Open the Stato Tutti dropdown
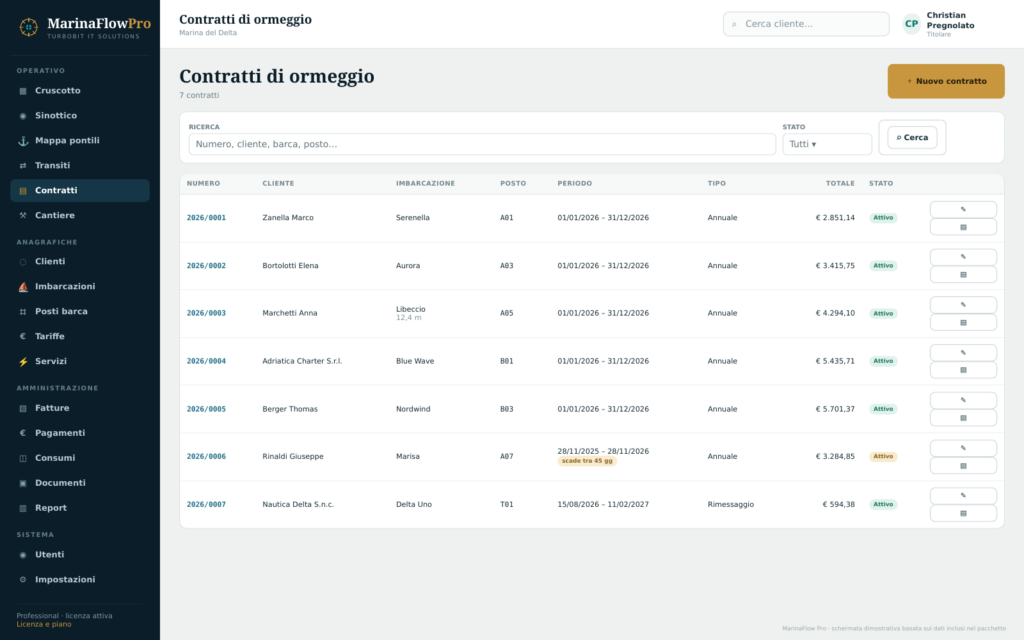 tap(827, 144)
